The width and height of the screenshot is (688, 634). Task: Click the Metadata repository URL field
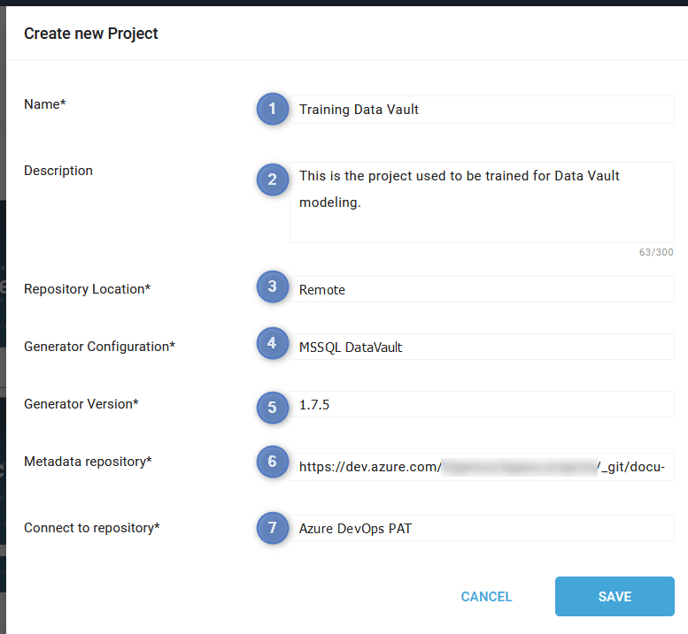(482, 467)
